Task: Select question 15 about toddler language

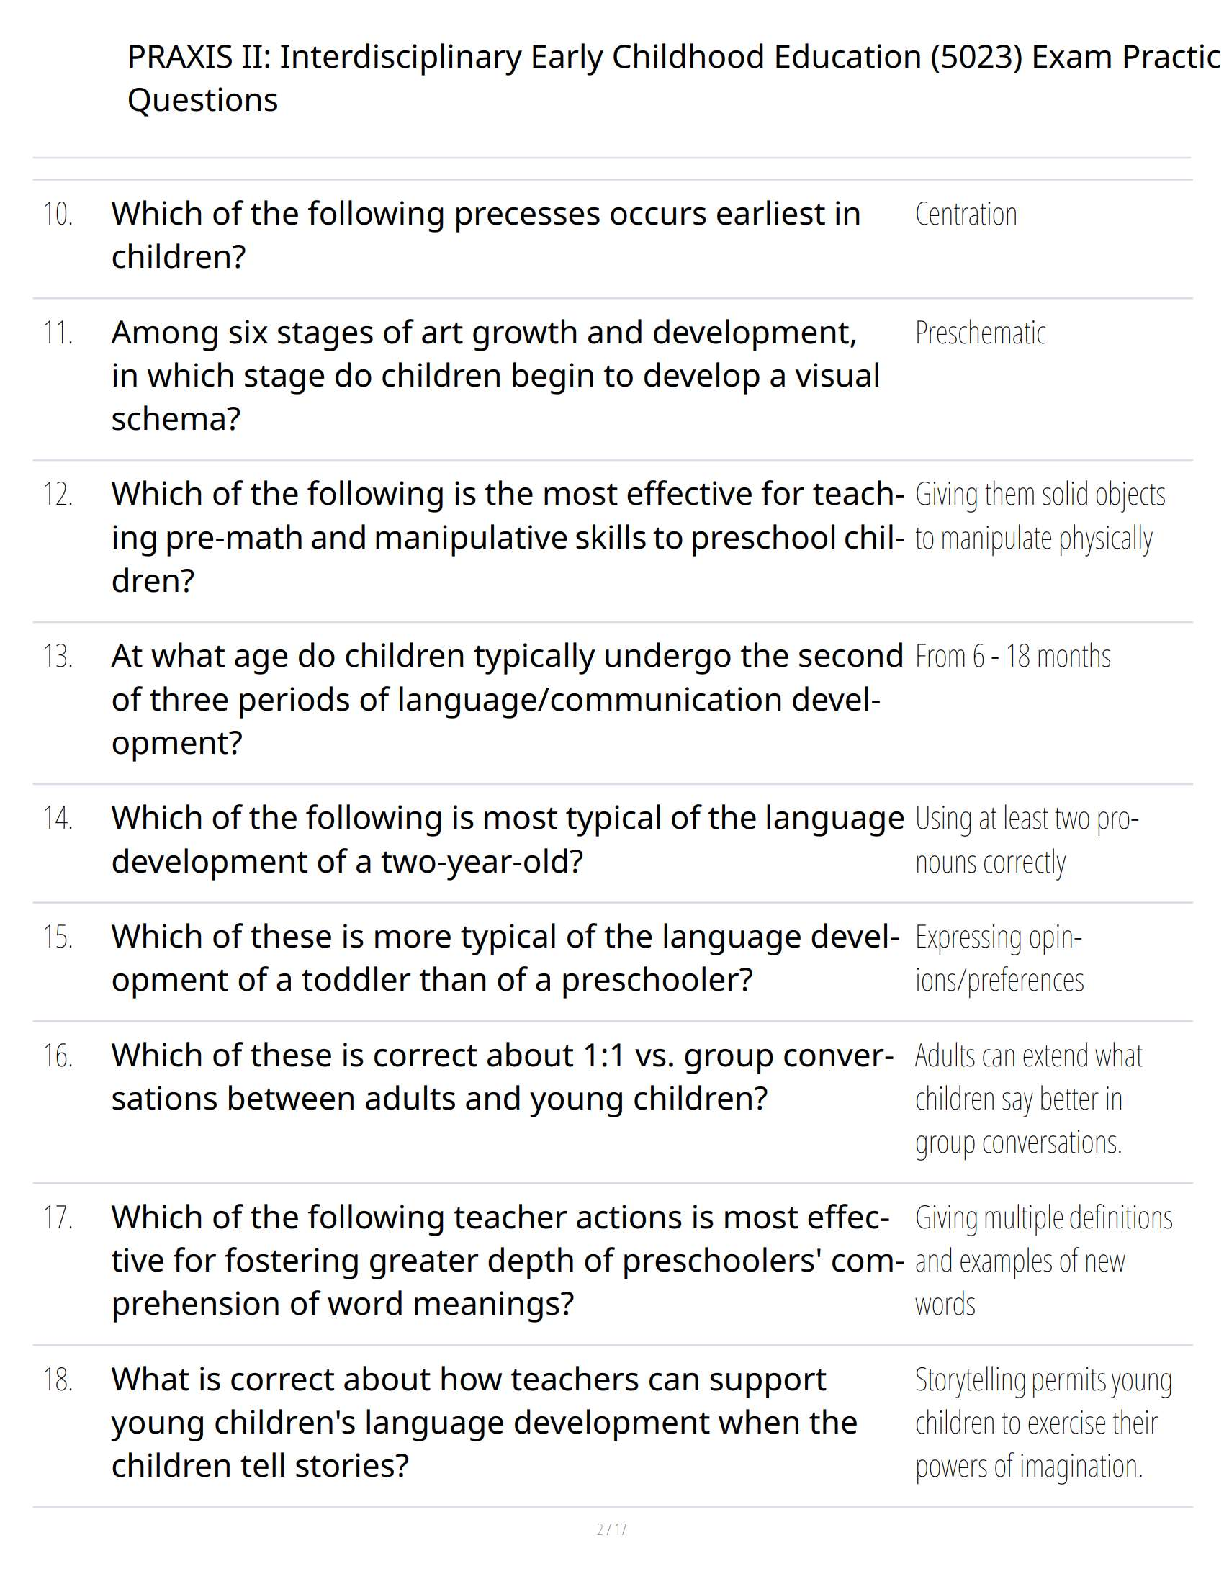Action: [x=506, y=958]
